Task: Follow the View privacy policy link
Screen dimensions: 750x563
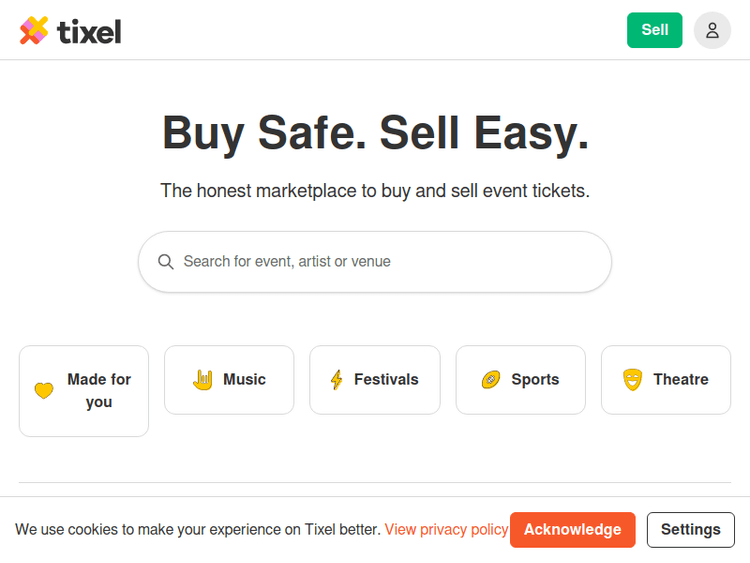Action: pos(446,530)
